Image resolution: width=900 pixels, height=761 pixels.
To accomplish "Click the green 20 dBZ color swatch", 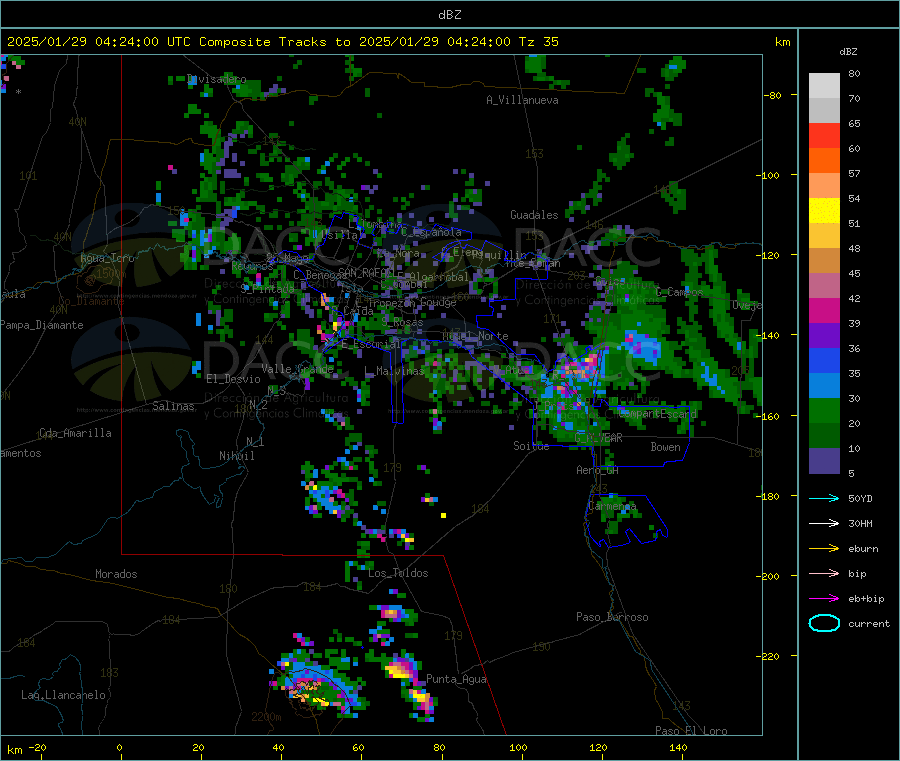I will [824, 410].
